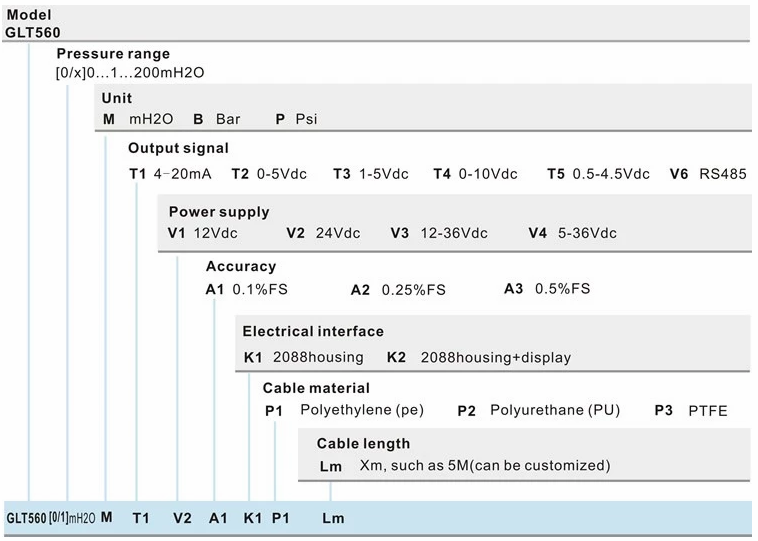Select the '0-10Vdc' output value

(x=488, y=174)
